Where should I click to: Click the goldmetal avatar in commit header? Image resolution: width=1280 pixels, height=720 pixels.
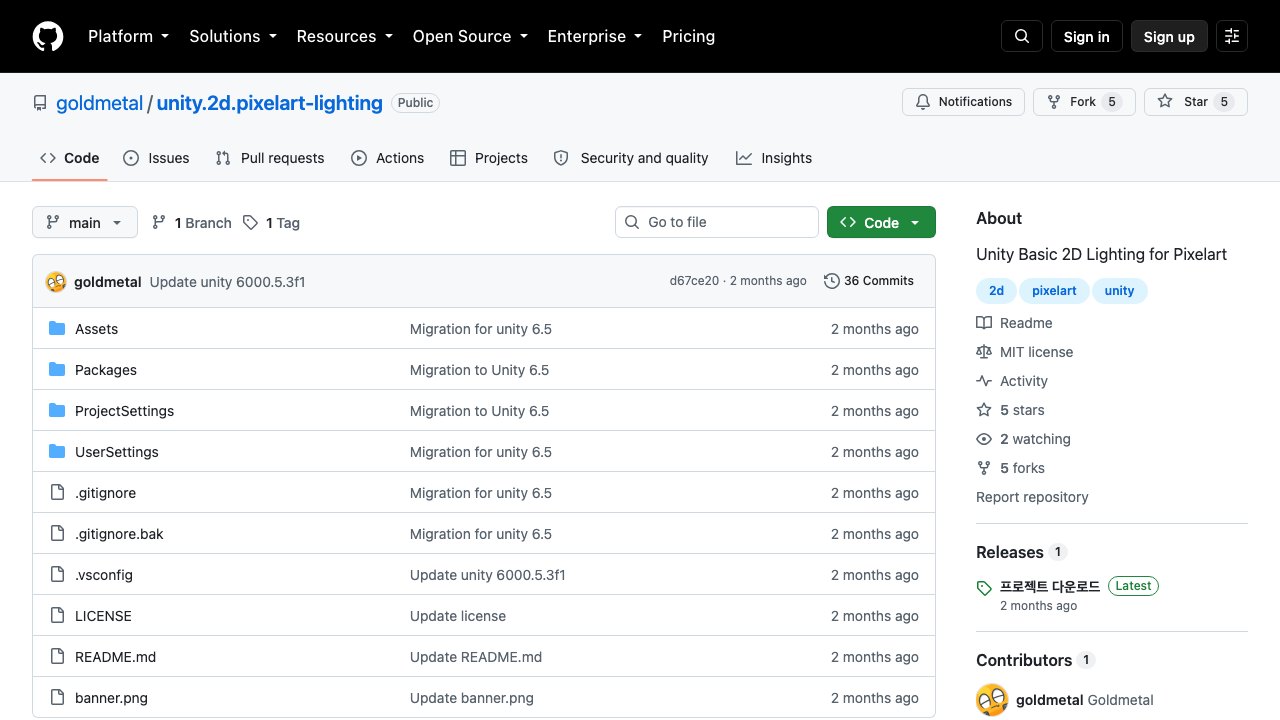pyautogui.click(x=56, y=282)
